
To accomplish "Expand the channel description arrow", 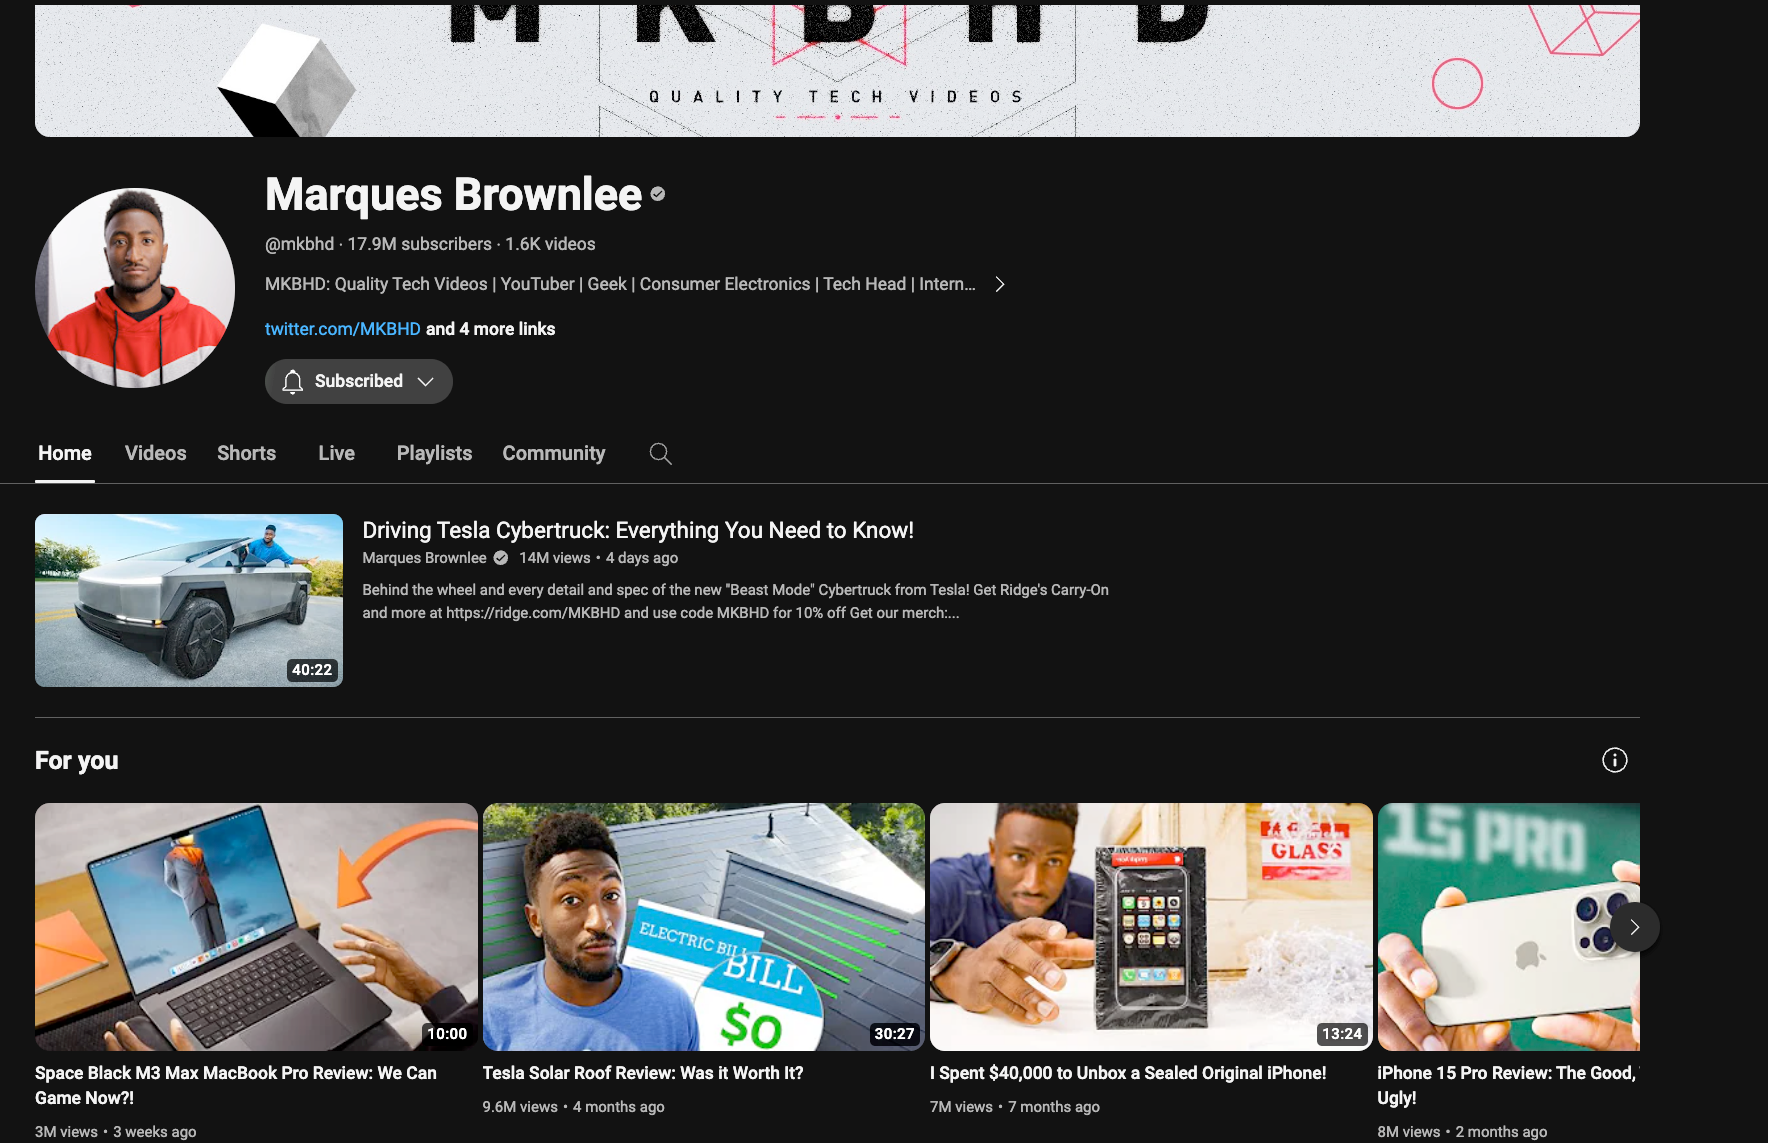I will [999, 285].
